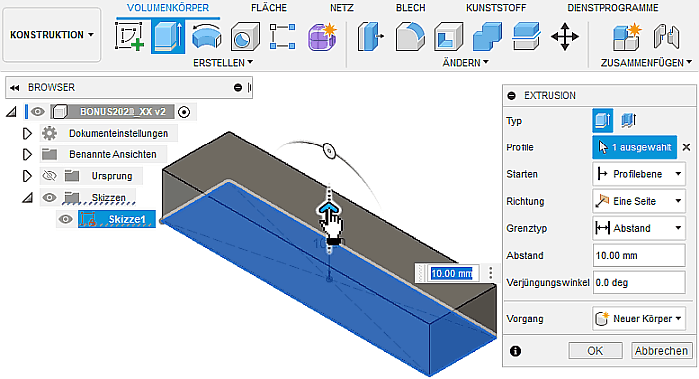Viewport: 699px width, 379px height.
Task: Select the Offset Face tool icon
Action: (x=526, y=37)
